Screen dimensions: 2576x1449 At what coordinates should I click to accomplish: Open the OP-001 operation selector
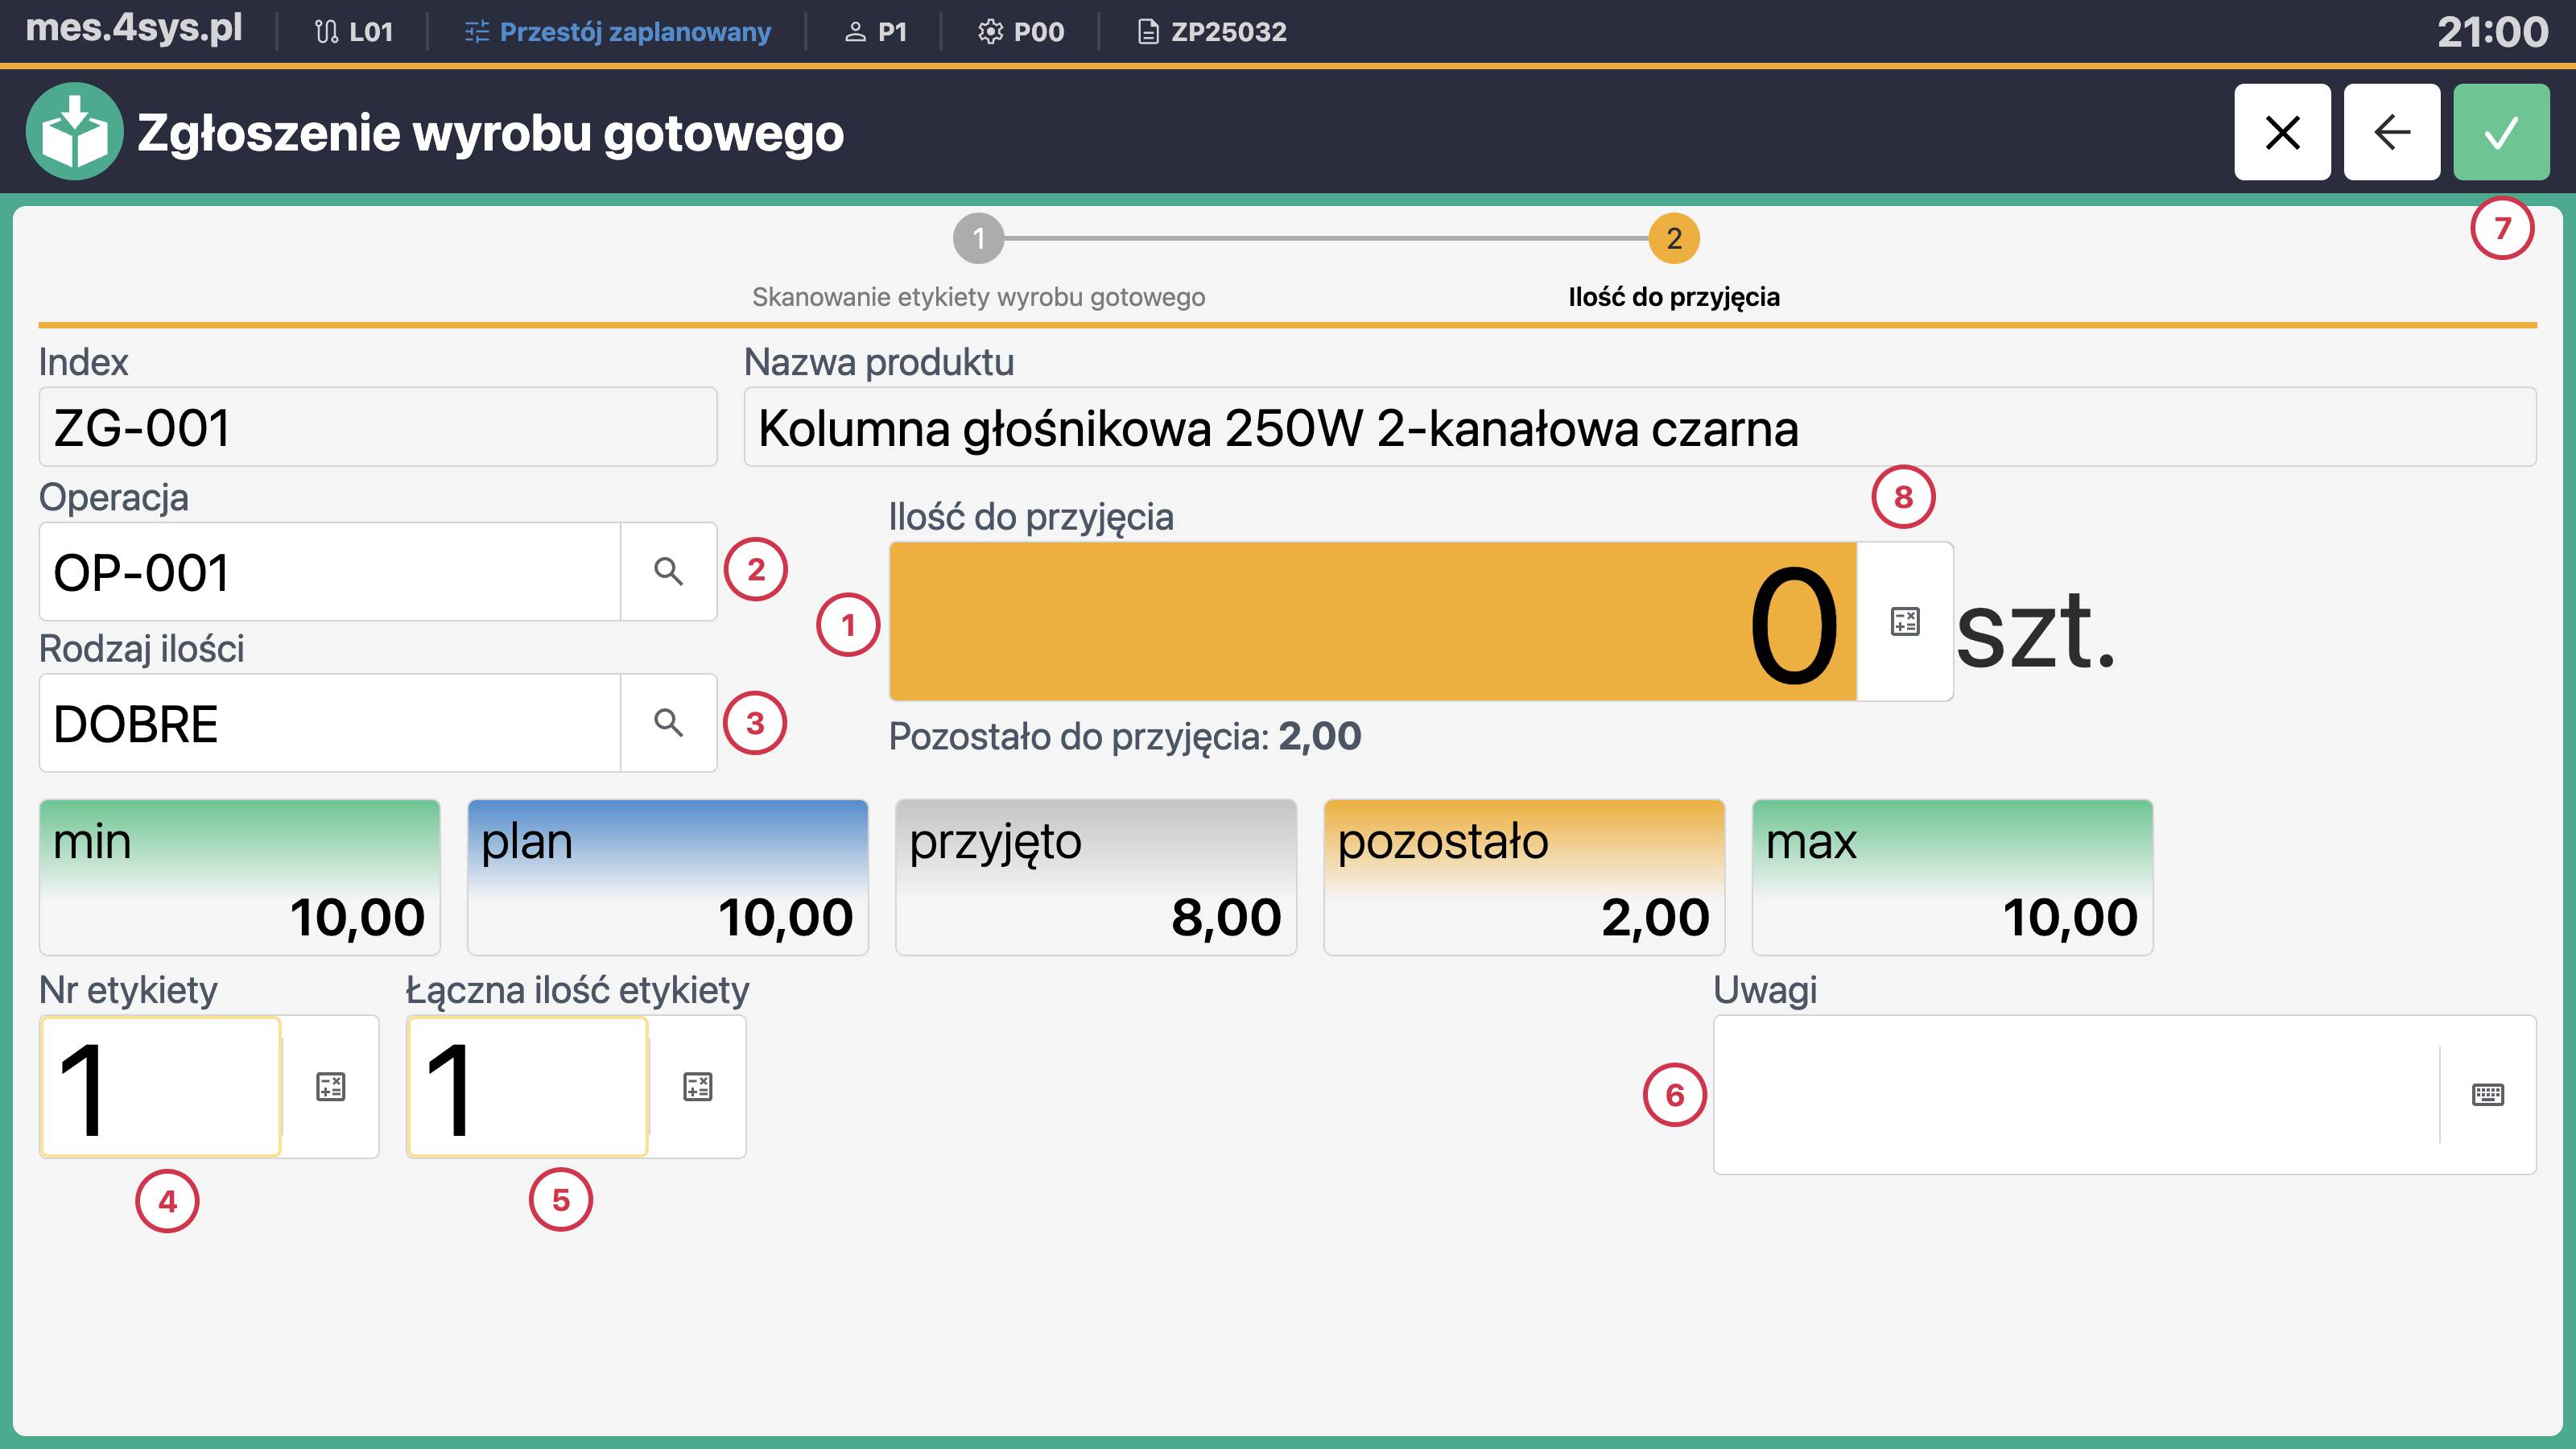330,571
